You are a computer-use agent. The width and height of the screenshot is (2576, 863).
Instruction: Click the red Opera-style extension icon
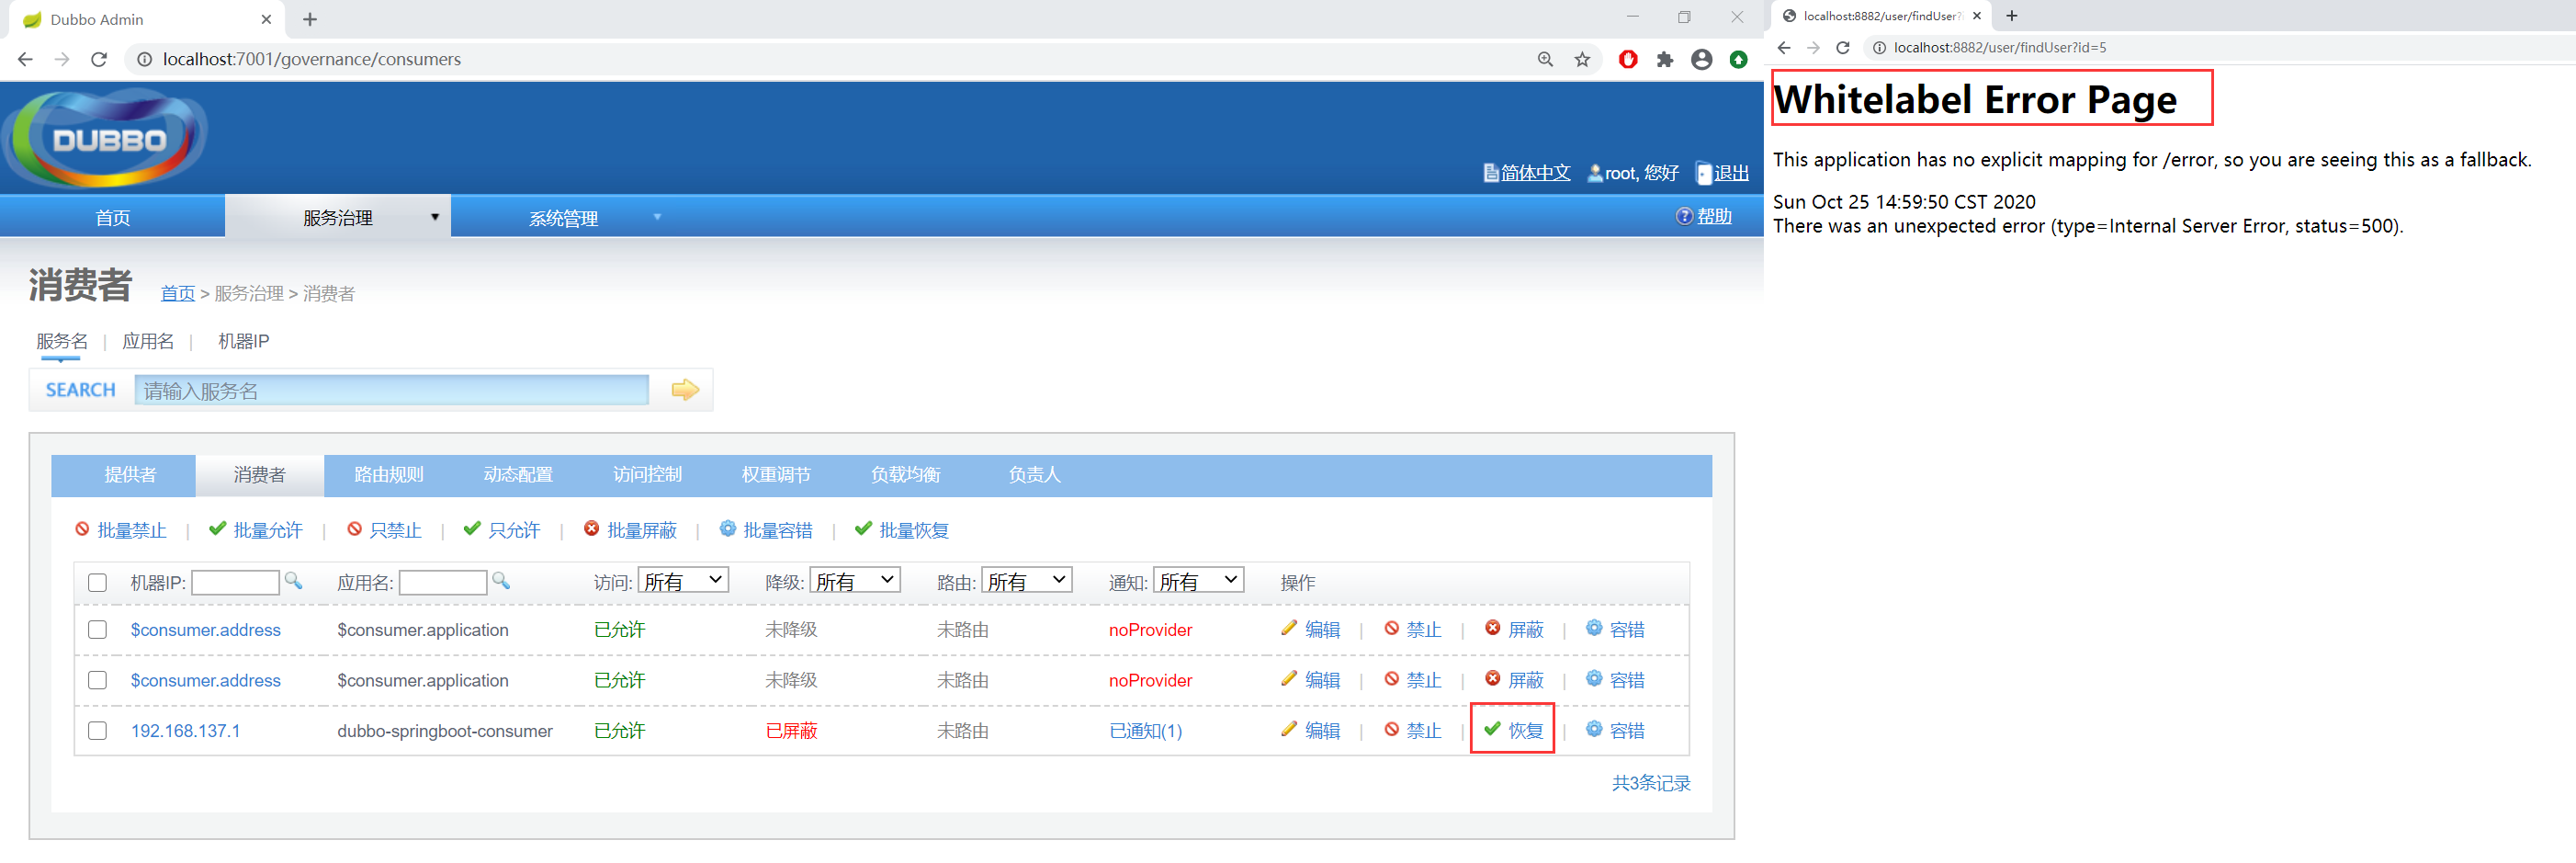coord(1628,60)
